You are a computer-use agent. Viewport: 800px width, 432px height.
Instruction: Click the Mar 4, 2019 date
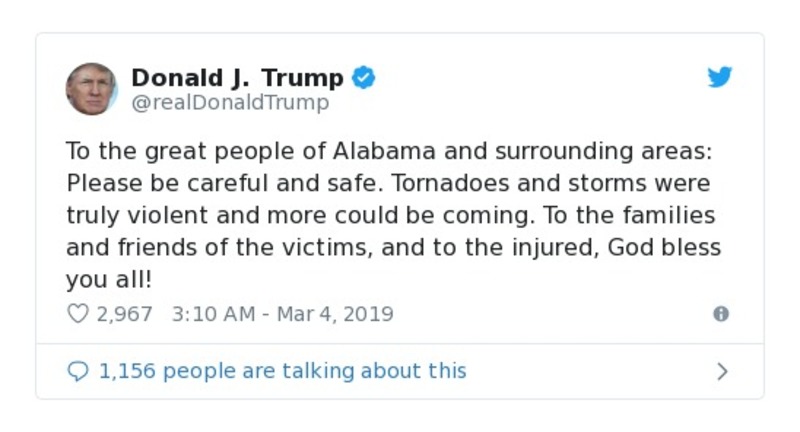pos(336,314)
